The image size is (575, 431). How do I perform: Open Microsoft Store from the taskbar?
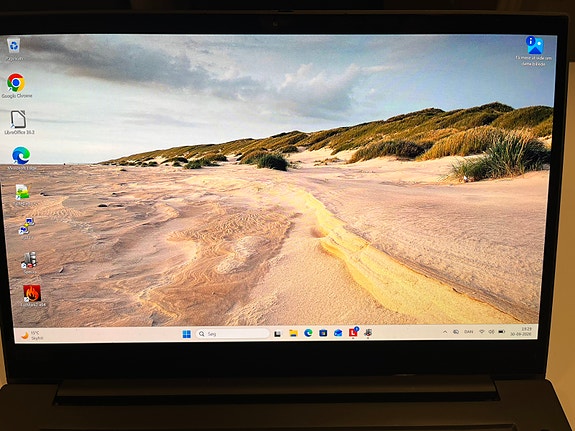click(x=323, y=333)
